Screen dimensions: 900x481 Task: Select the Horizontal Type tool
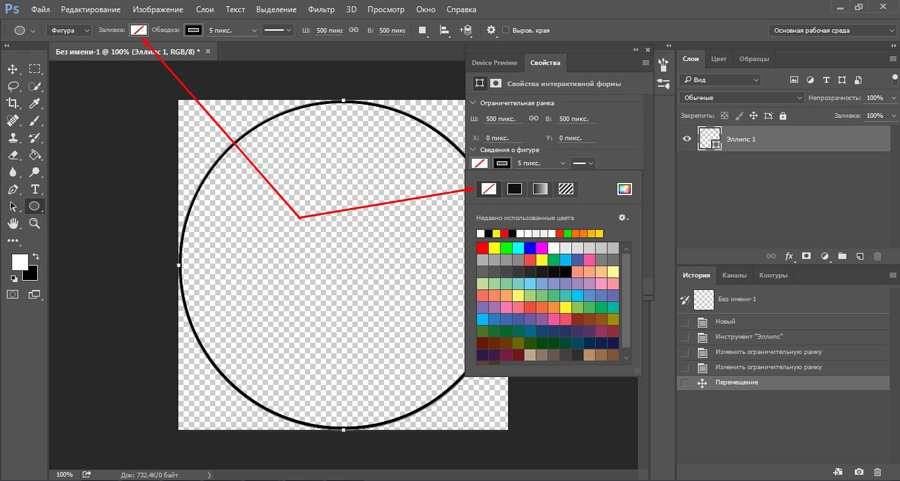tap(34, 189)
